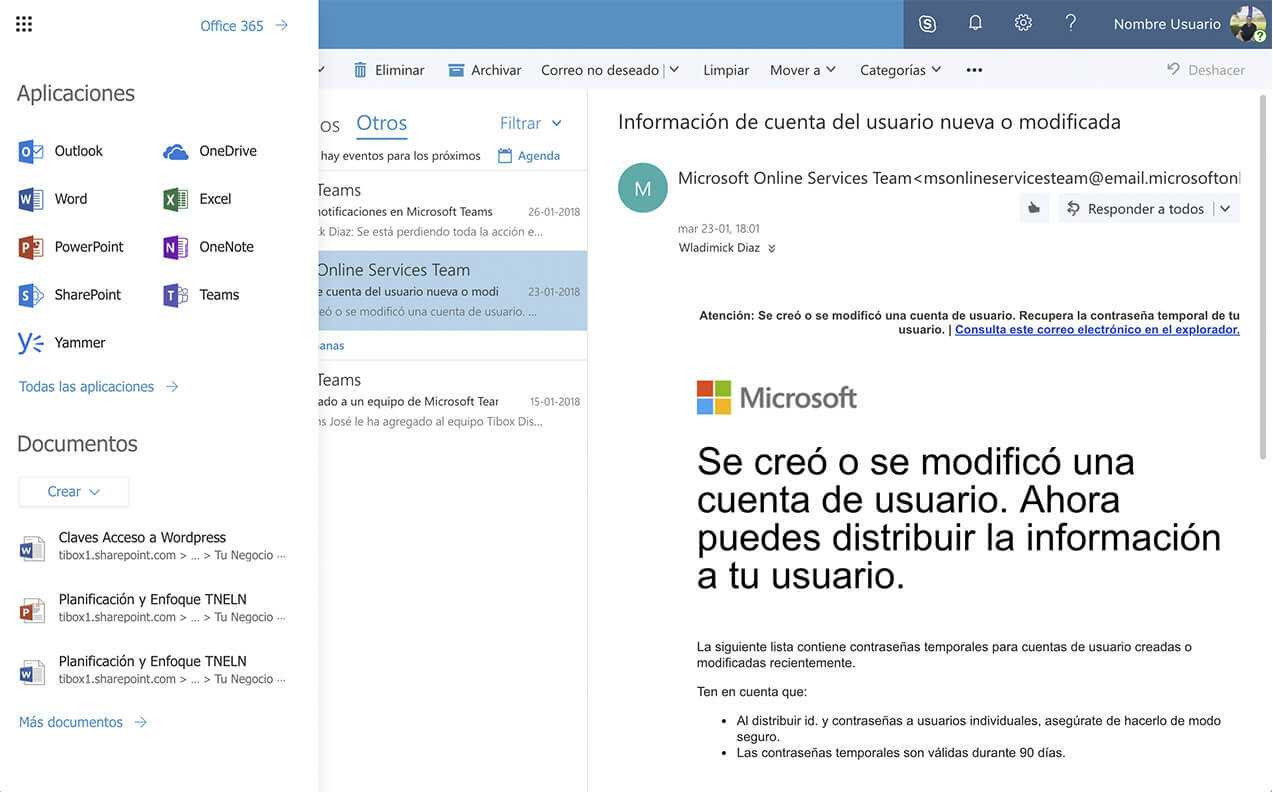This screenshot has height=792, width=1273.
Task: Click the Nombre Usuario account name
Action: [1167, 24]
